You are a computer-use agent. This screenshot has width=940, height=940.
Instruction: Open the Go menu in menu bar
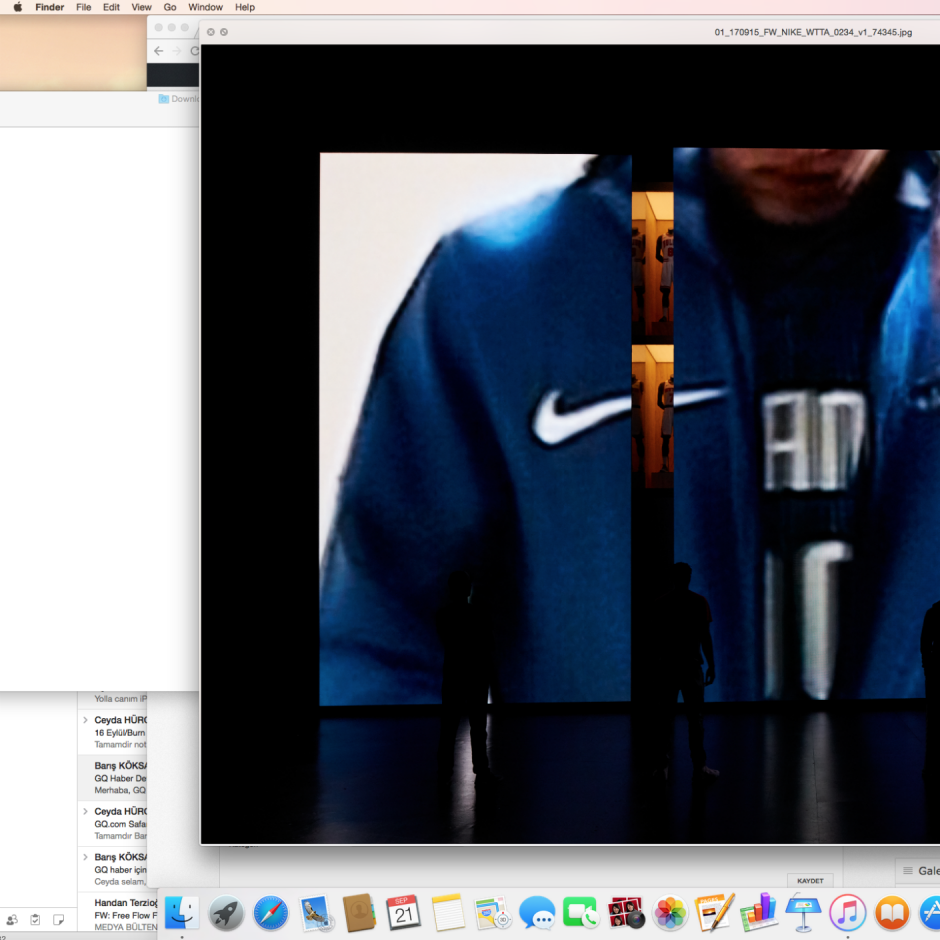point(170,7)
